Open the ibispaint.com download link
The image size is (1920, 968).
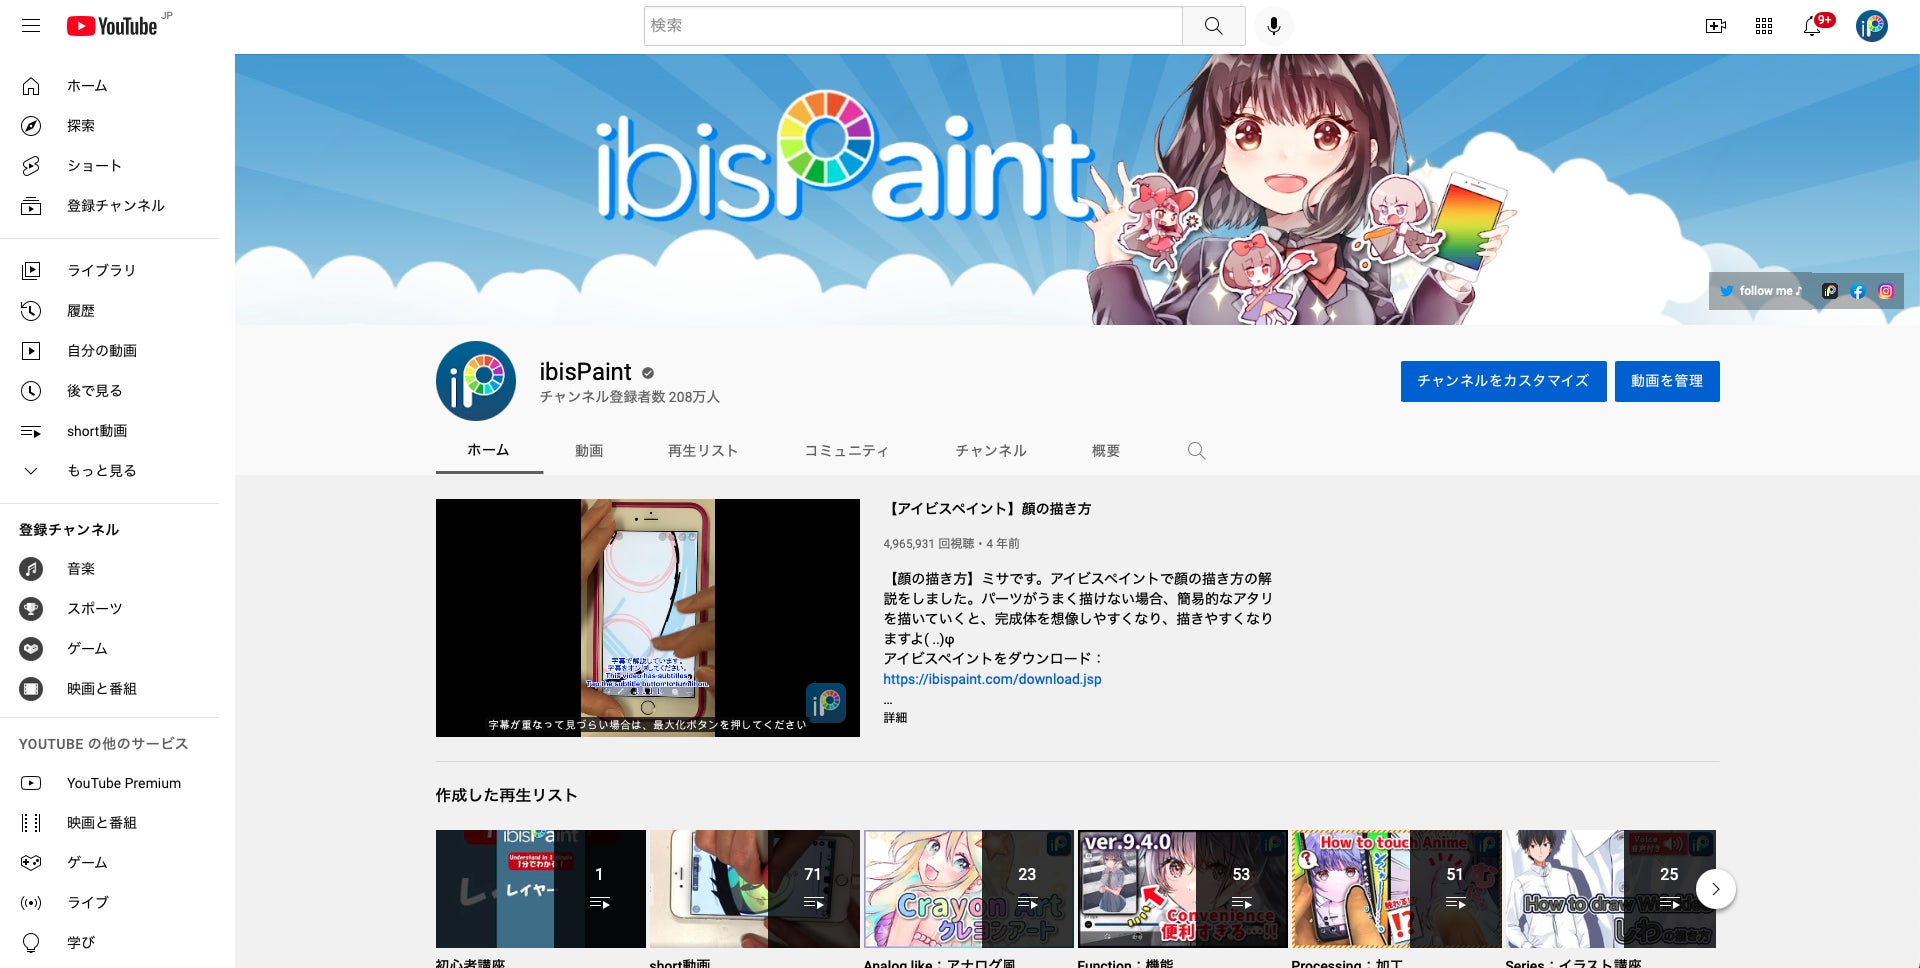[x=991, y=679]
